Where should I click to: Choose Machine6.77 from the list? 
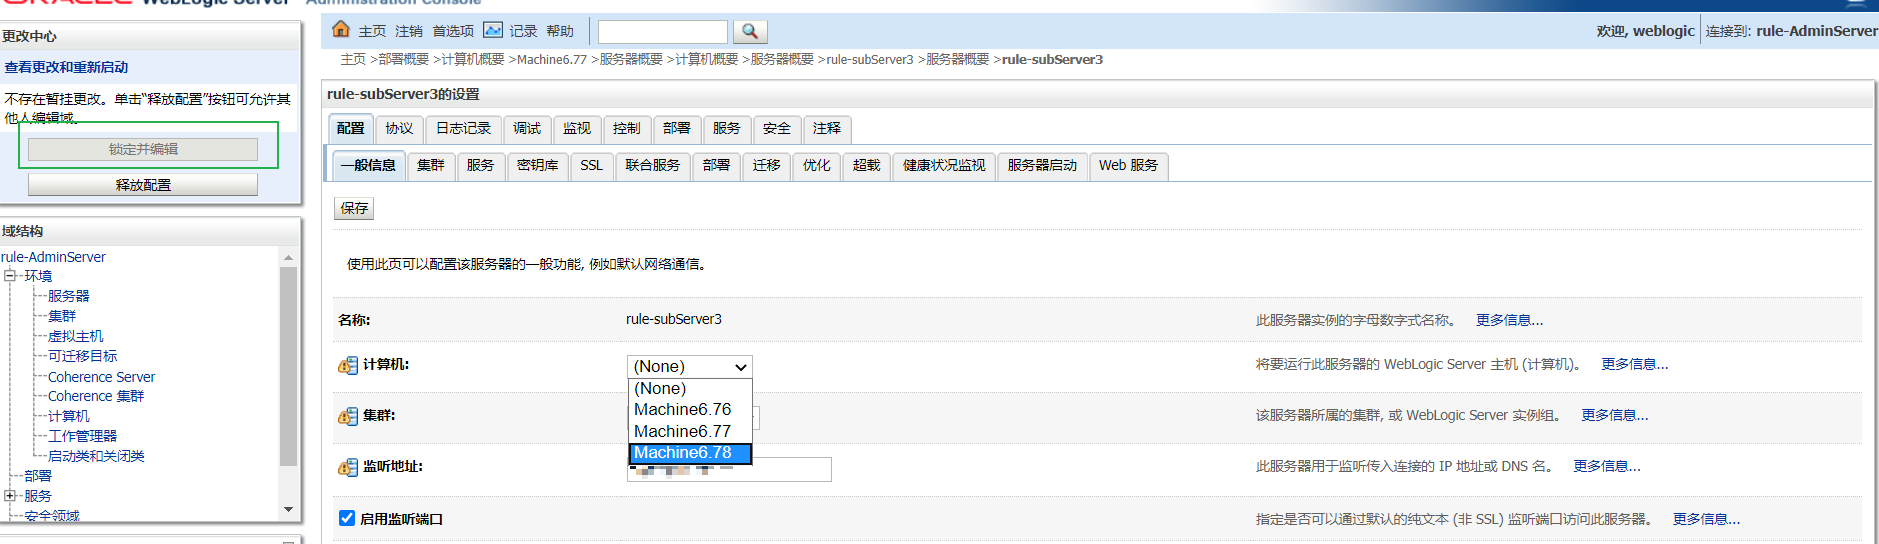[x=690, y=431]
